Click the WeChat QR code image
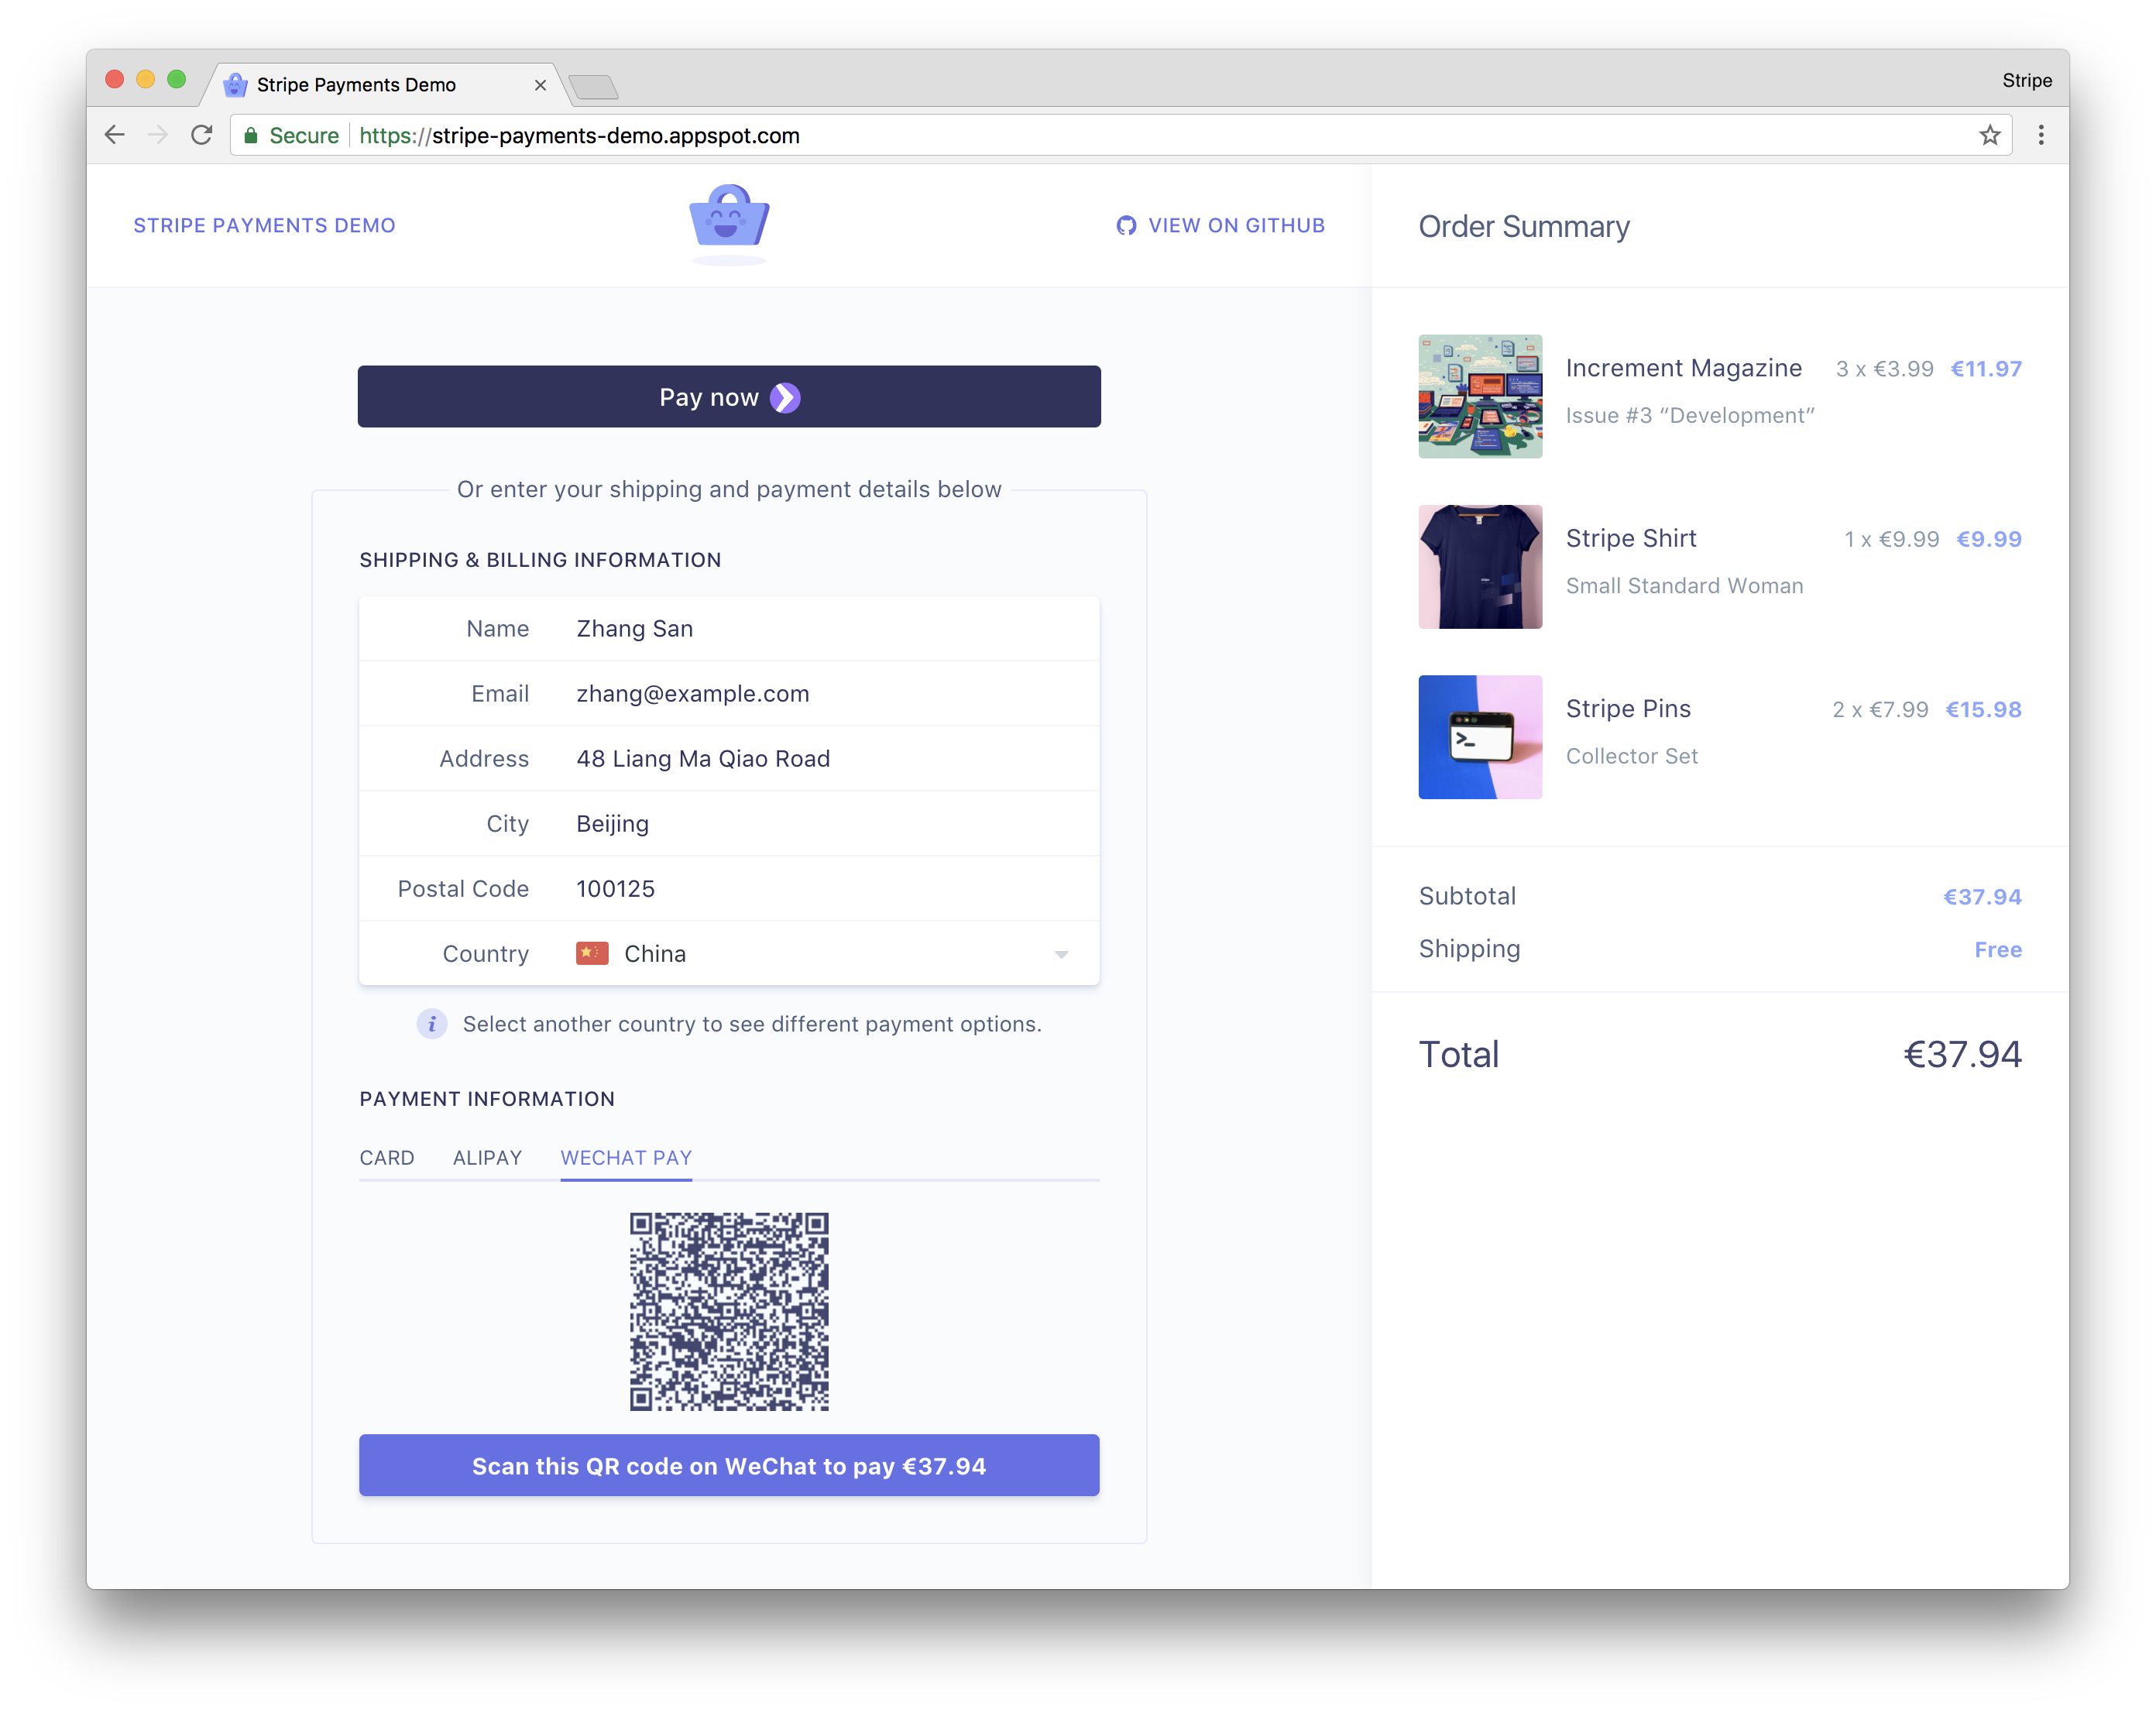This screenshot has height=1713, width=2156. point(729,1312)
